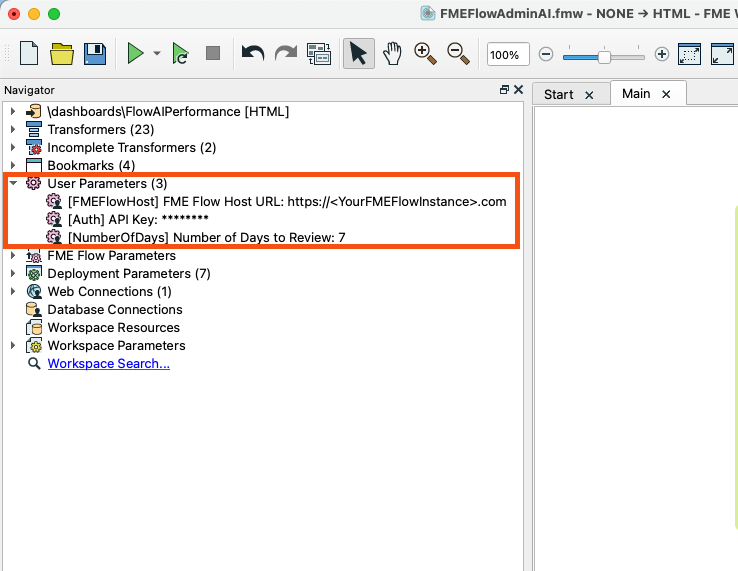The image size is (738, 571).
Task: Expand the Web Connections (1) node
Action: [x=13, y=291]
